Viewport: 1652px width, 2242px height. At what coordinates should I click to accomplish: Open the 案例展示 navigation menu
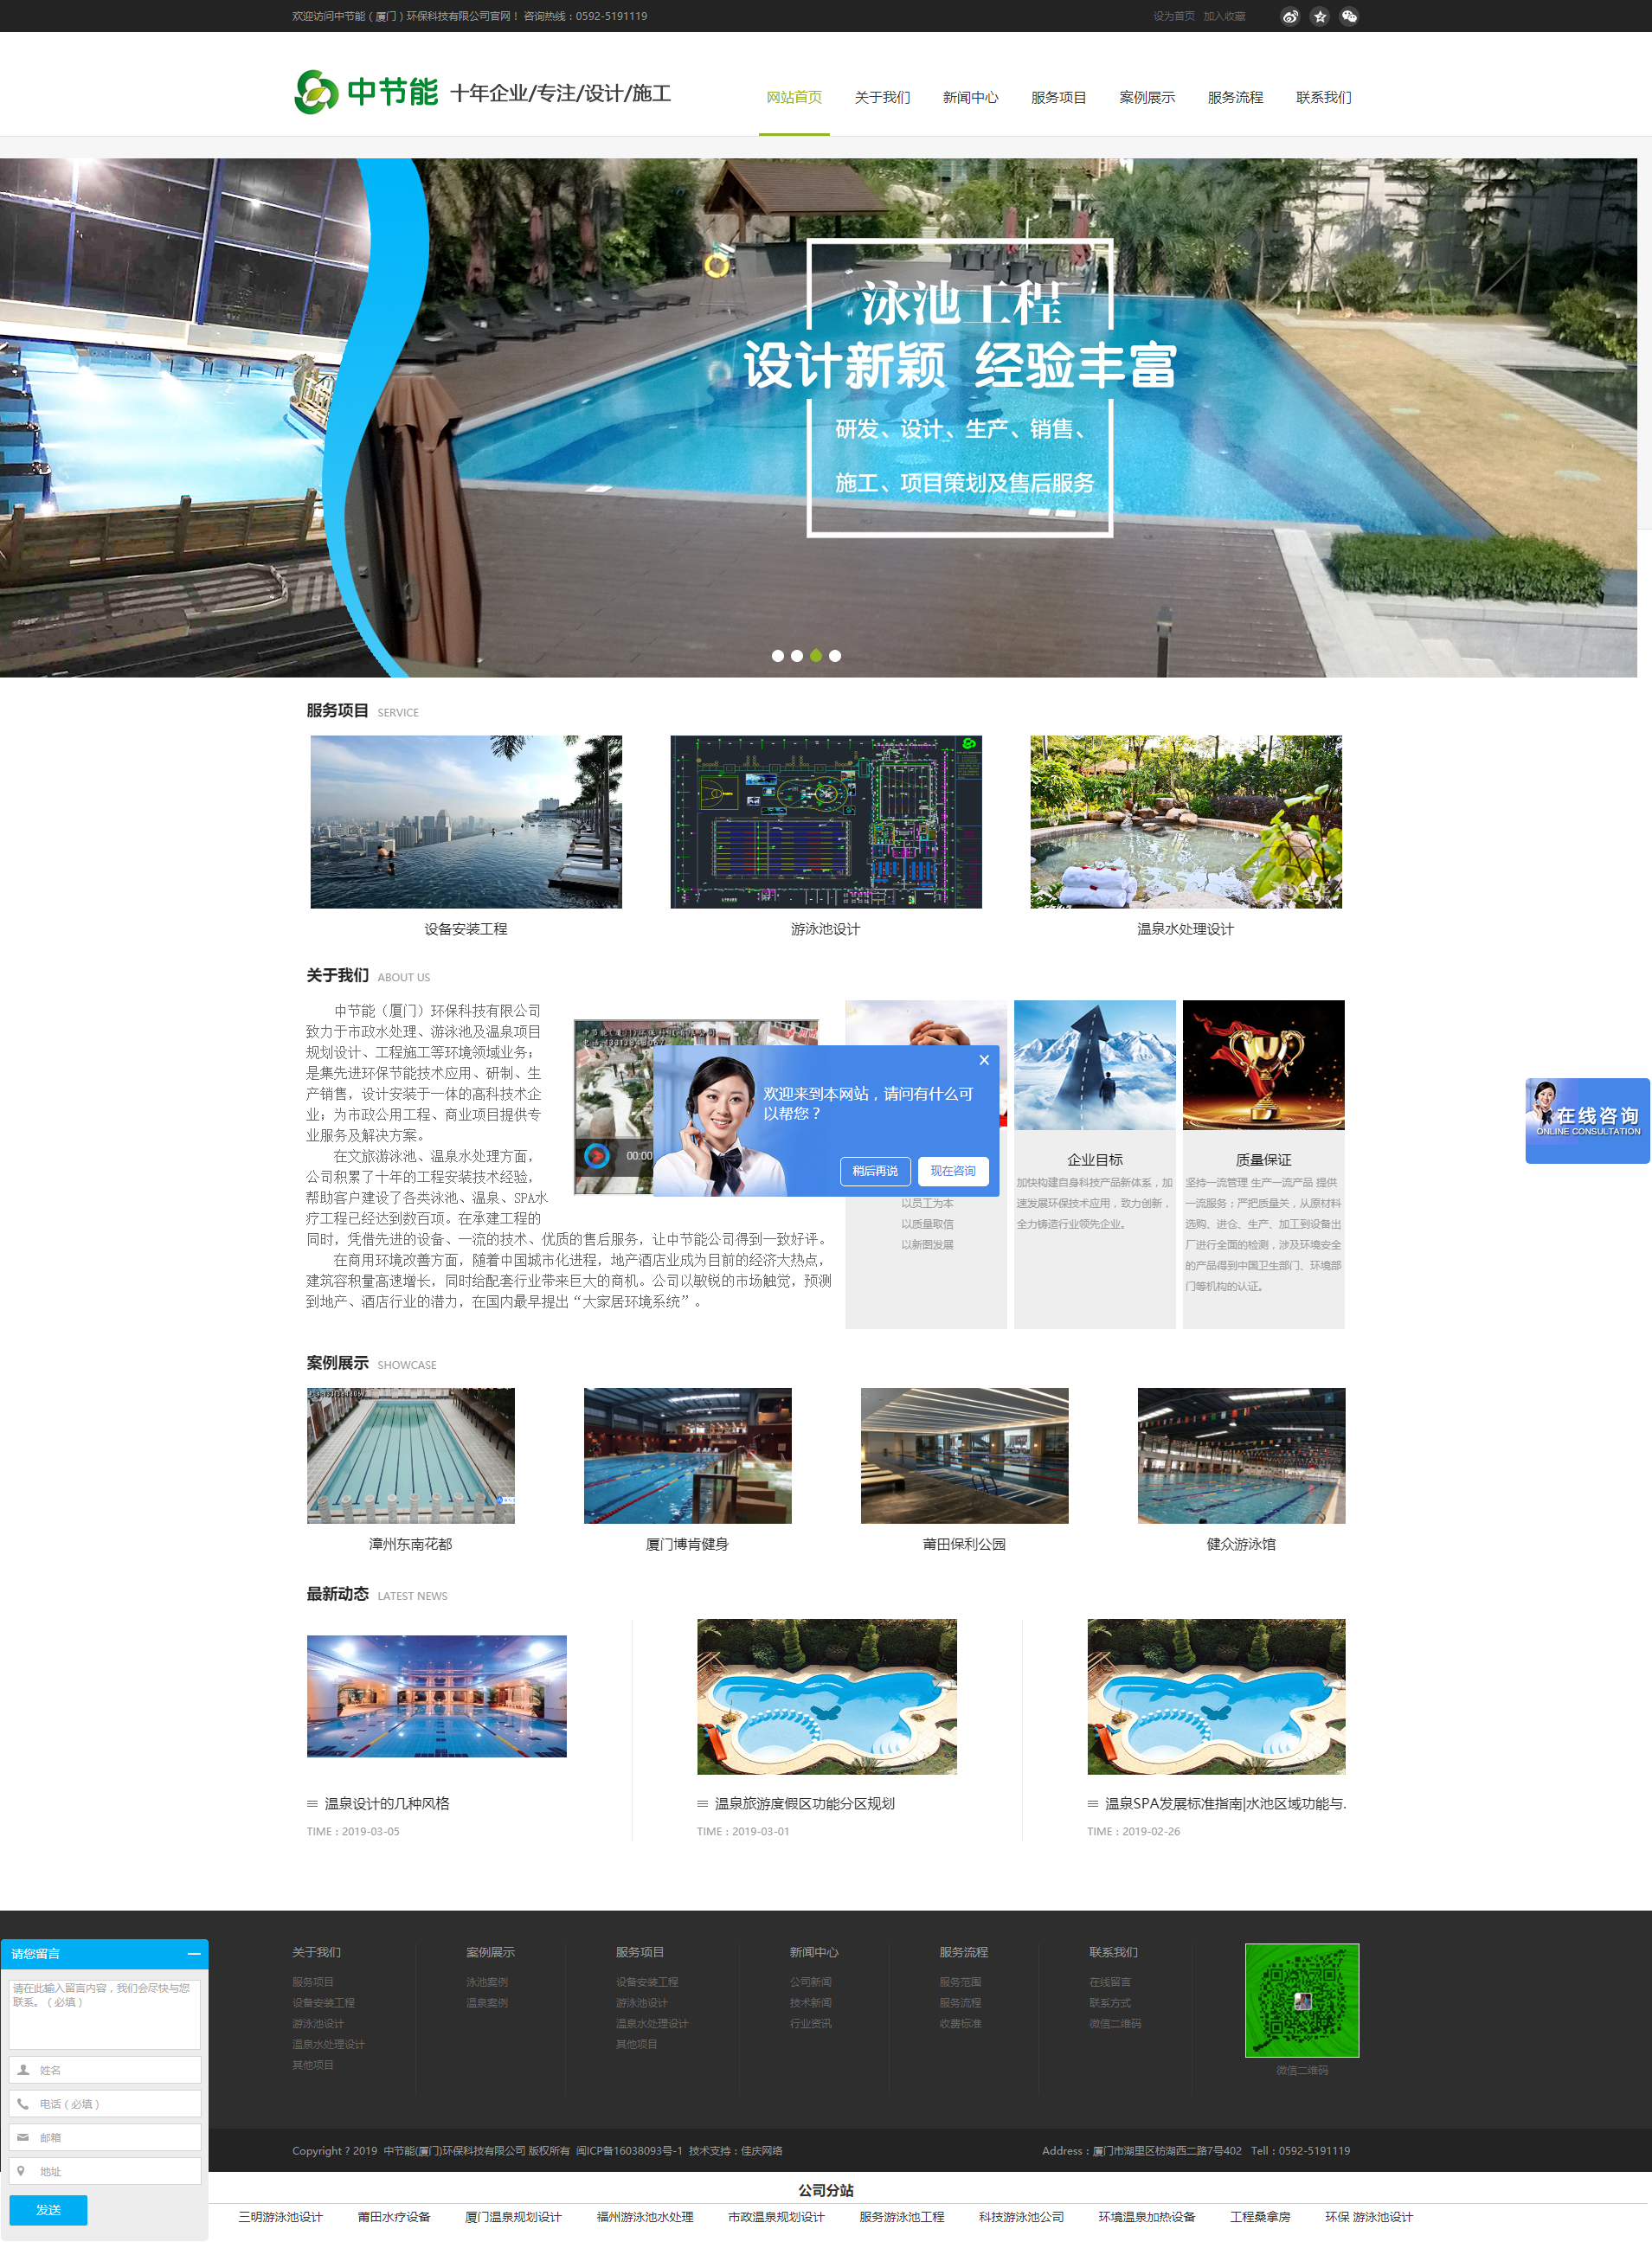pyautogui.click(x=1146, y=97)
